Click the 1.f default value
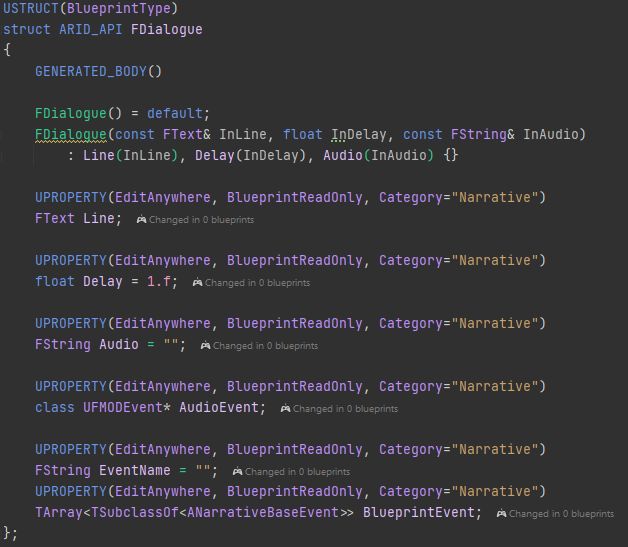Image resolution: width=628 pixels, height=547 pixels. click(159, 282)
